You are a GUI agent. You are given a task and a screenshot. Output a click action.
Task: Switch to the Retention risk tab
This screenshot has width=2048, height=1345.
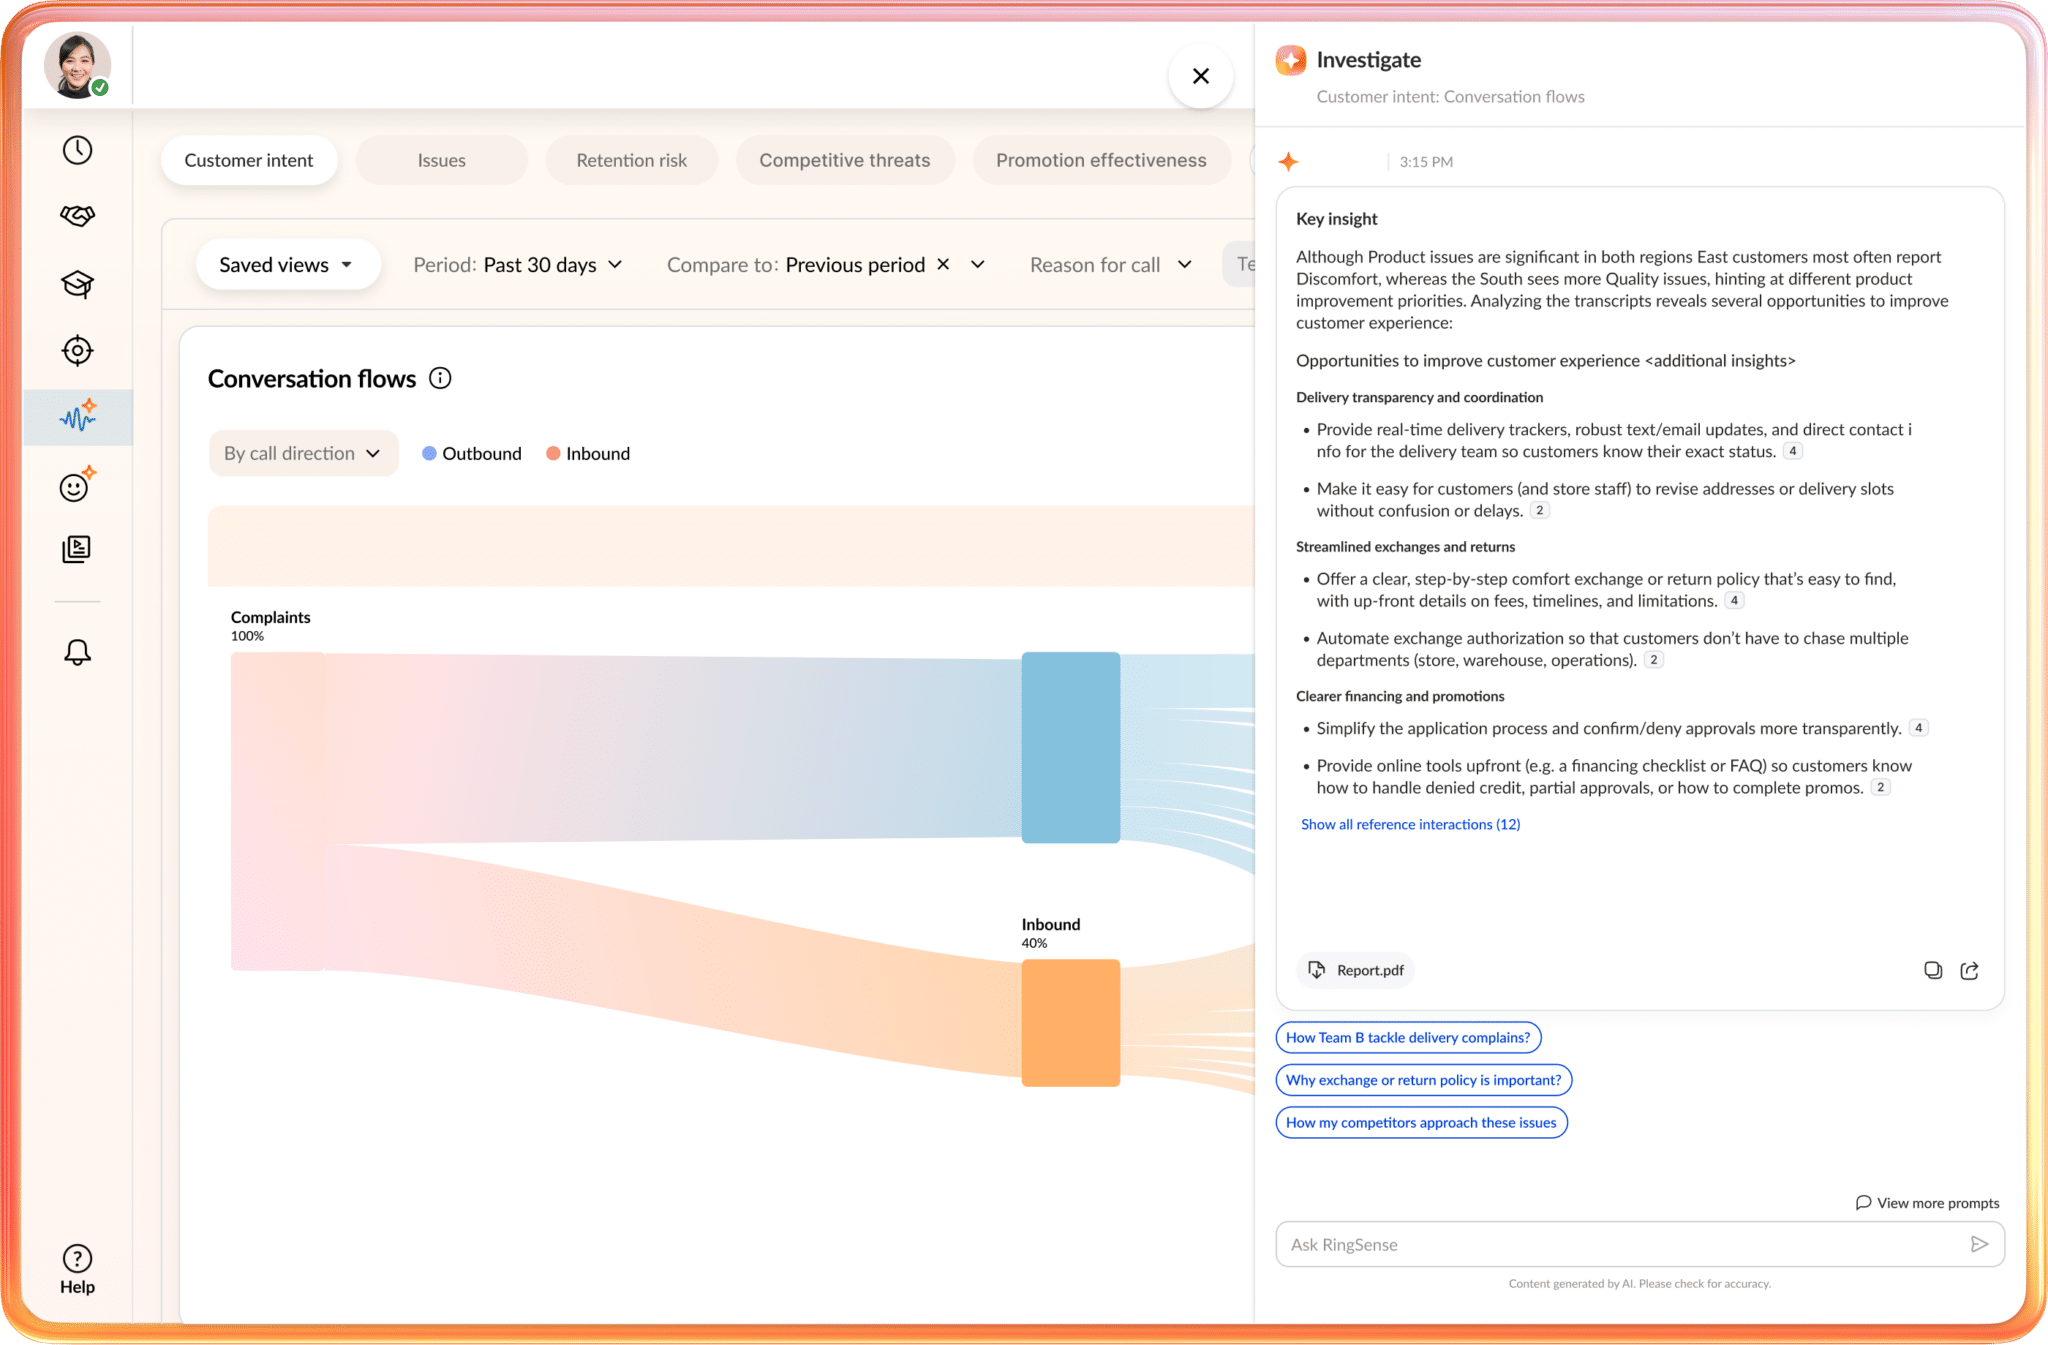click(x=631, y=160)
